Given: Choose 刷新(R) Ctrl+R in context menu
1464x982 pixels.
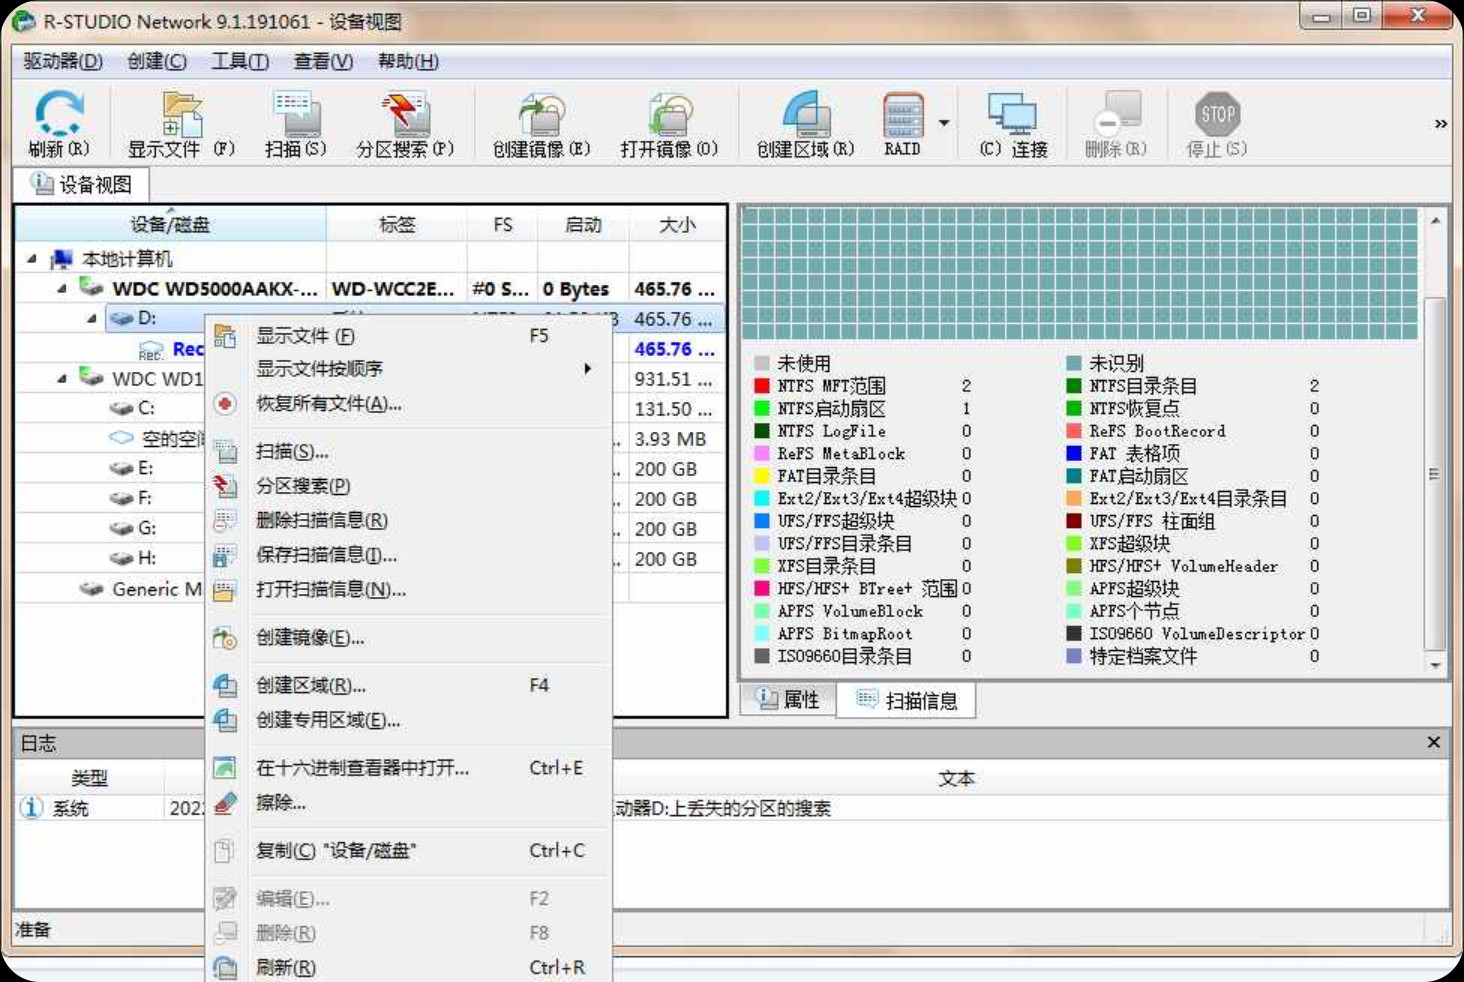Looking at the screenshot, I should 408,968.
